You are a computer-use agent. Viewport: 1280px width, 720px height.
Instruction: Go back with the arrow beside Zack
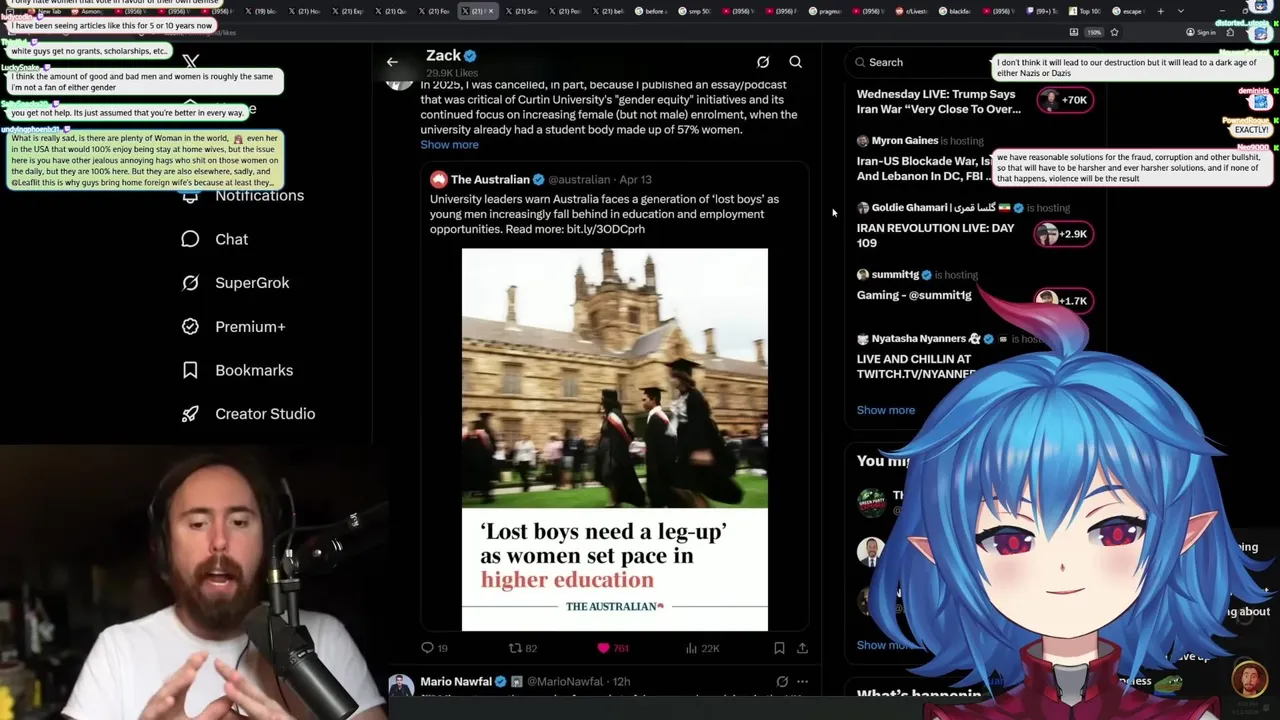click(x=392, y=62)
